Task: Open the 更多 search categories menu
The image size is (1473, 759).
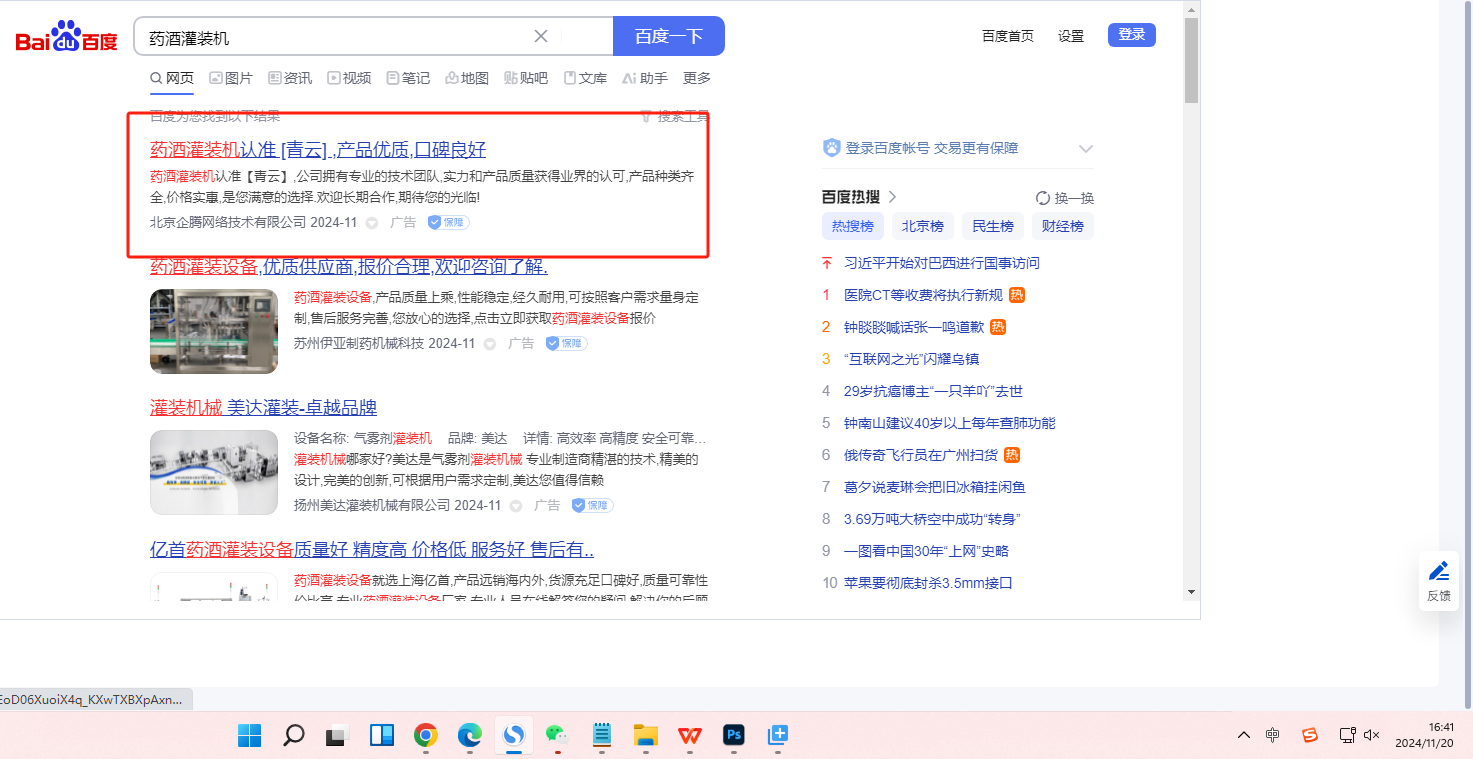Action: pyautogui.click(x=696, y=78)
